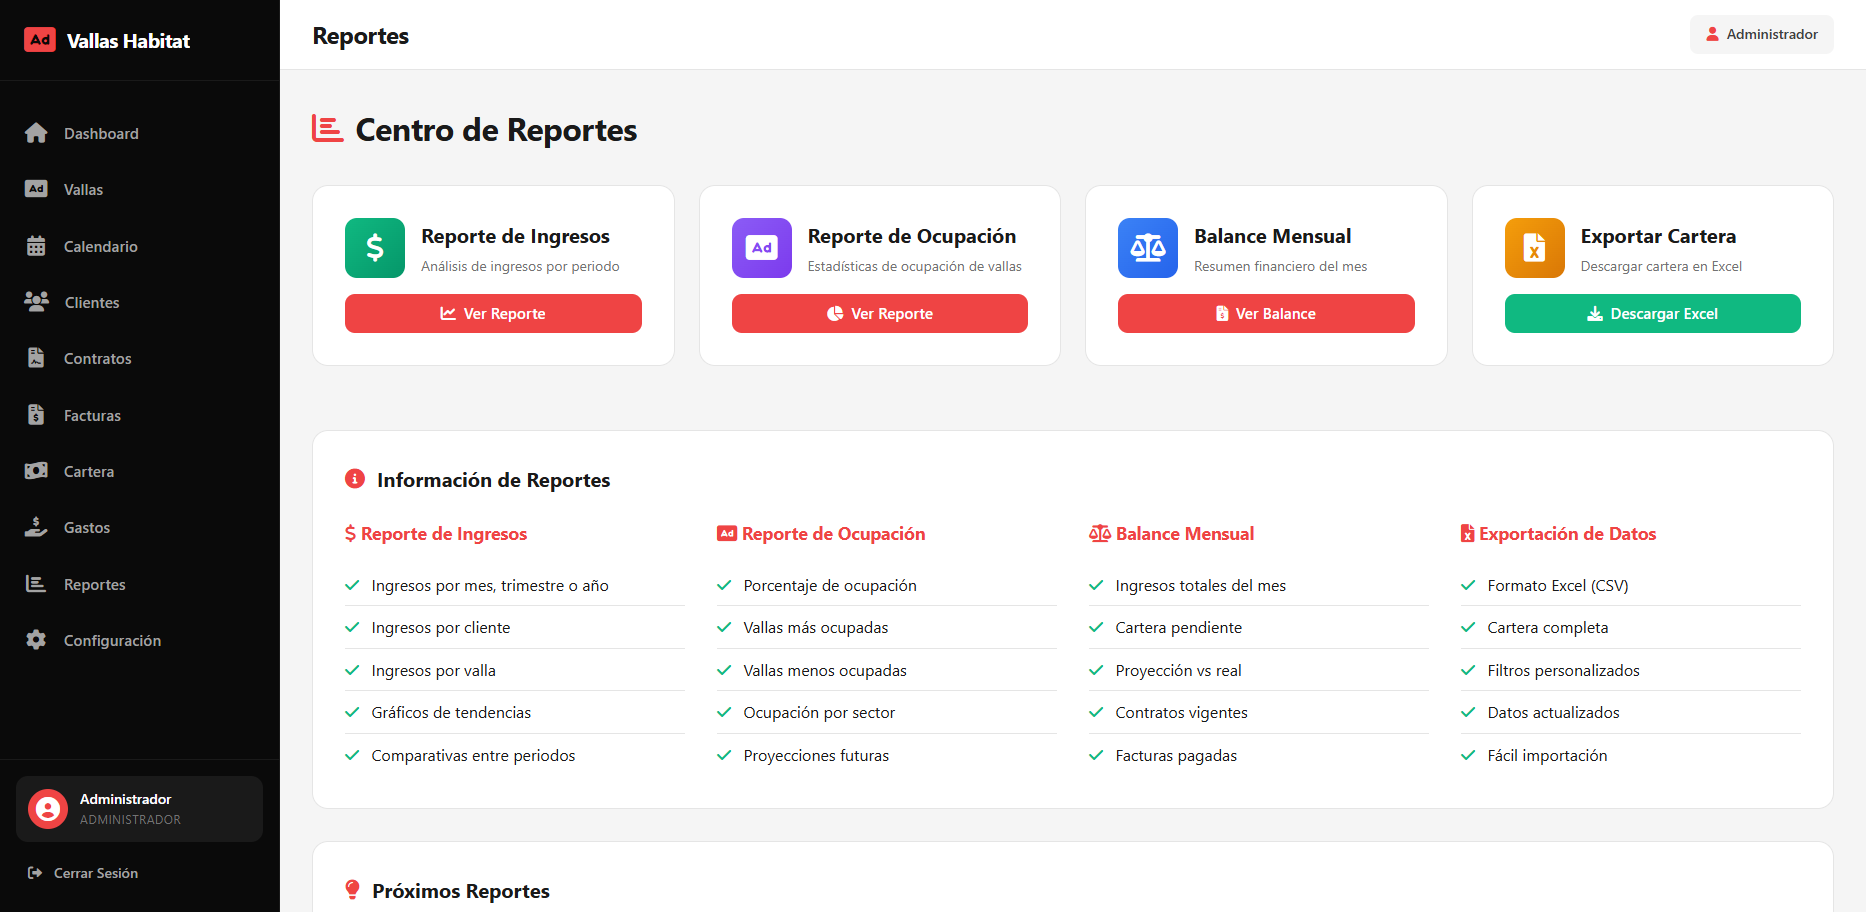The image size is (1866, 912).
Task: Navigate to Cartera in sidebar
Action: coord(89,472)
